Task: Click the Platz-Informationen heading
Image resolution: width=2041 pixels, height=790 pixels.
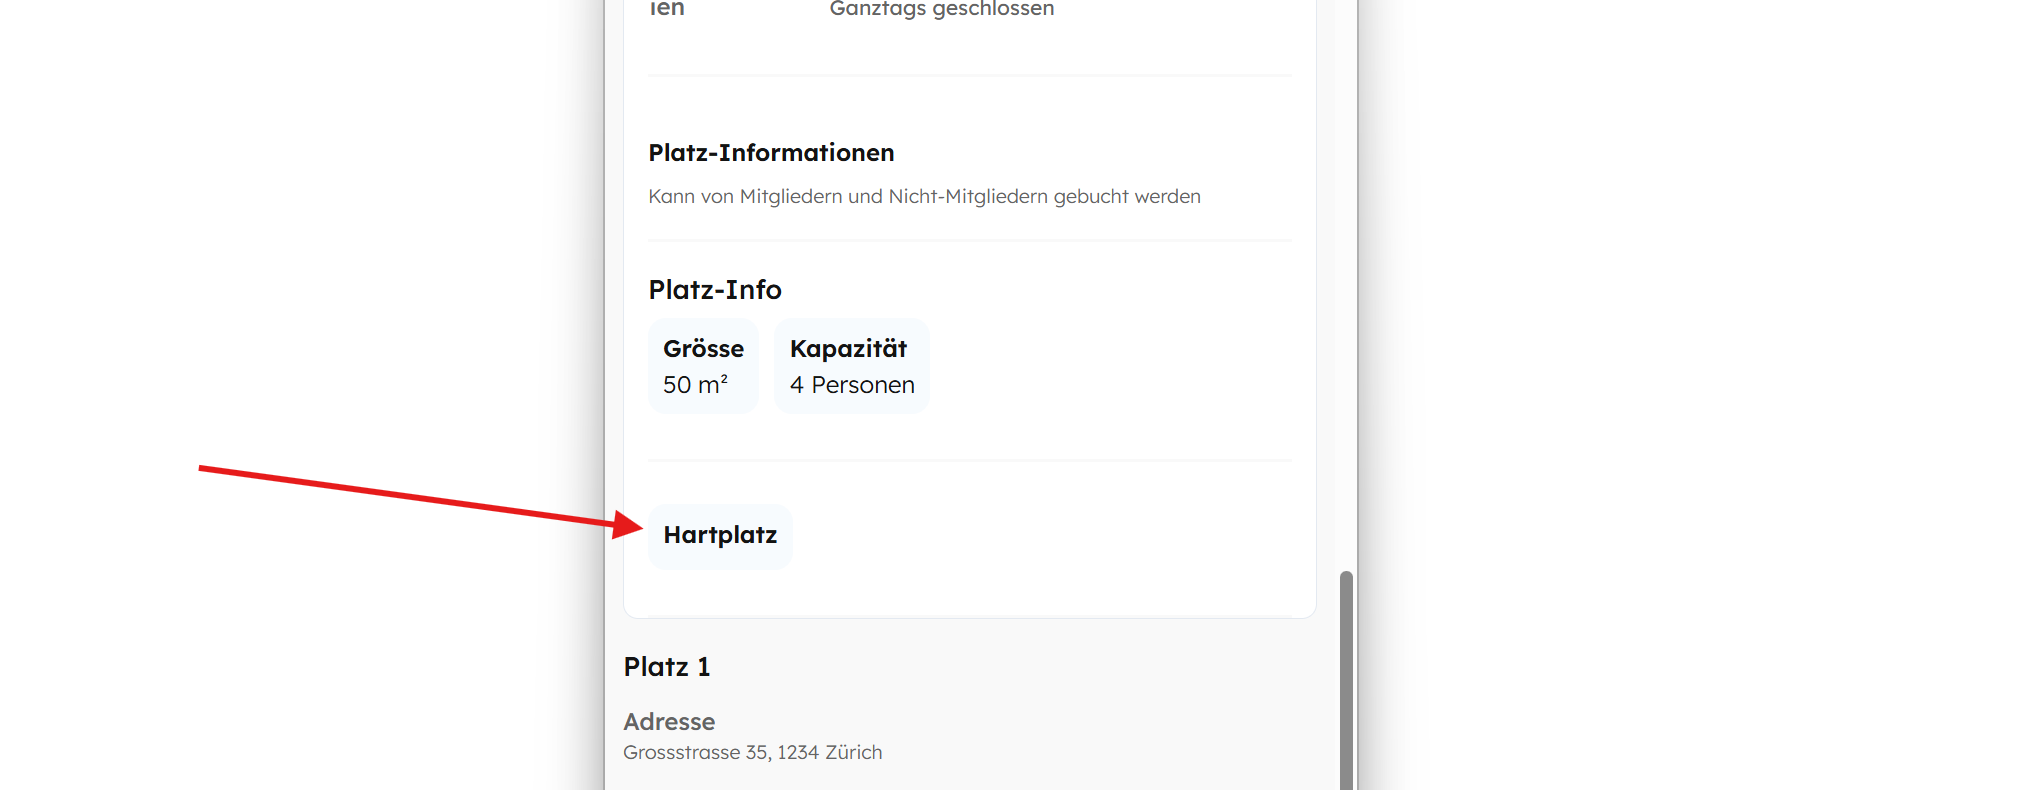Action: (771, 153)
